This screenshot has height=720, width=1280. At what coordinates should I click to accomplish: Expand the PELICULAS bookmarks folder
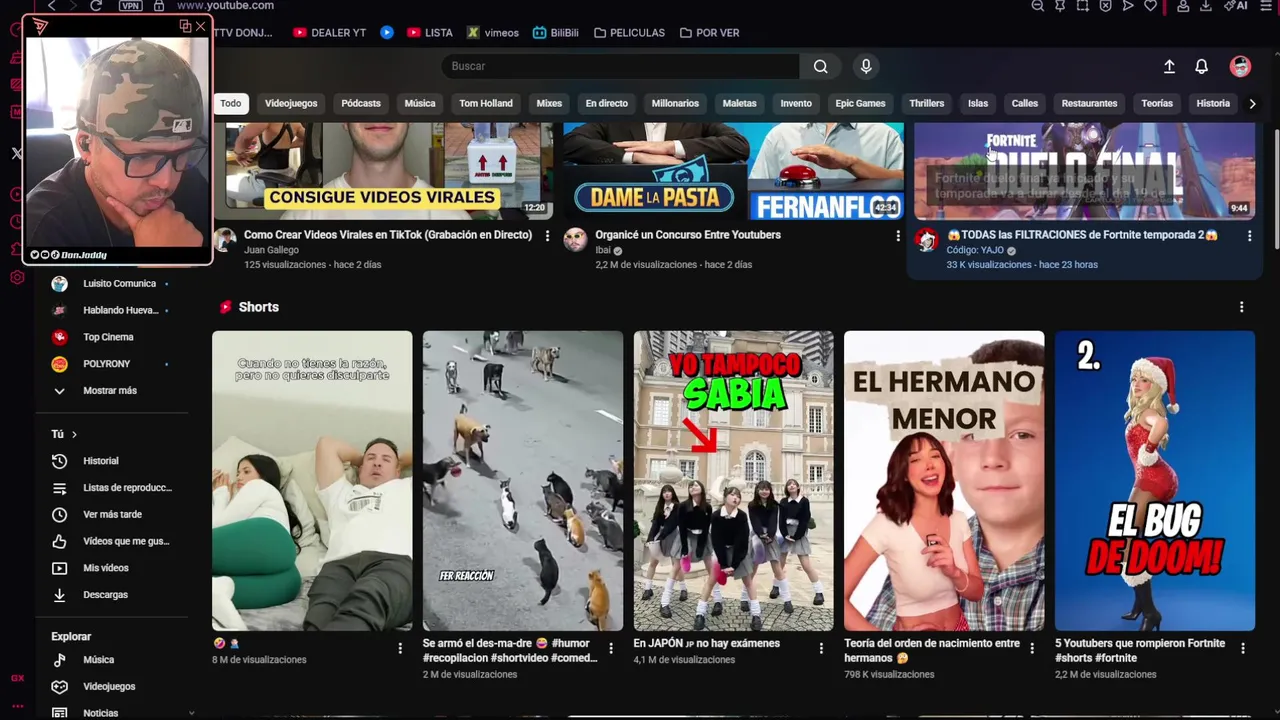[629, 32]
